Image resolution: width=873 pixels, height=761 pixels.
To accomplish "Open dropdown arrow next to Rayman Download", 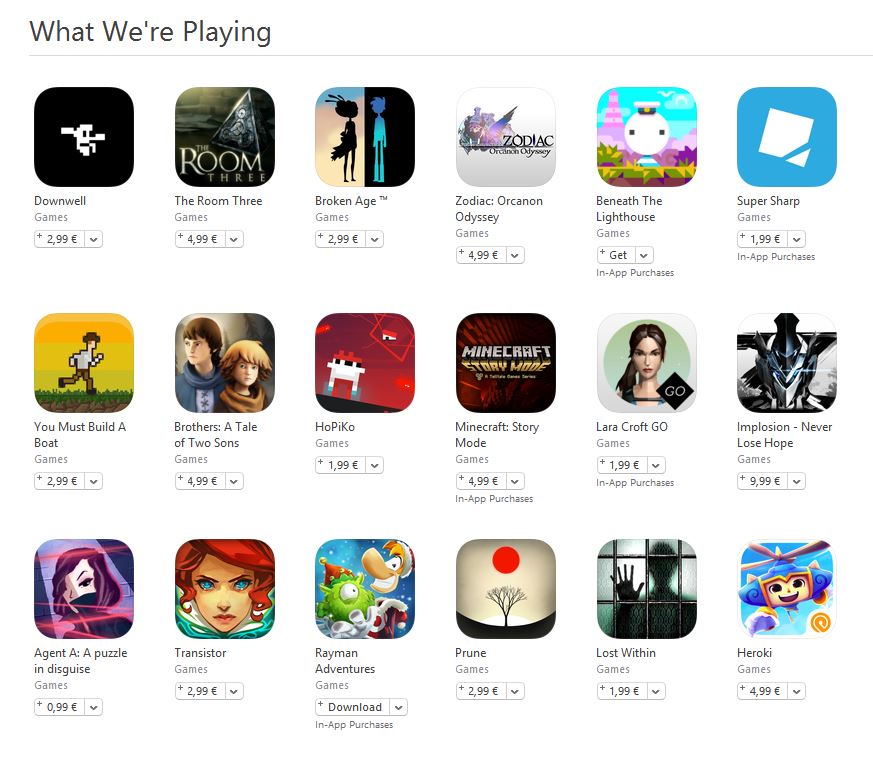I will click(x=399, y=708).
